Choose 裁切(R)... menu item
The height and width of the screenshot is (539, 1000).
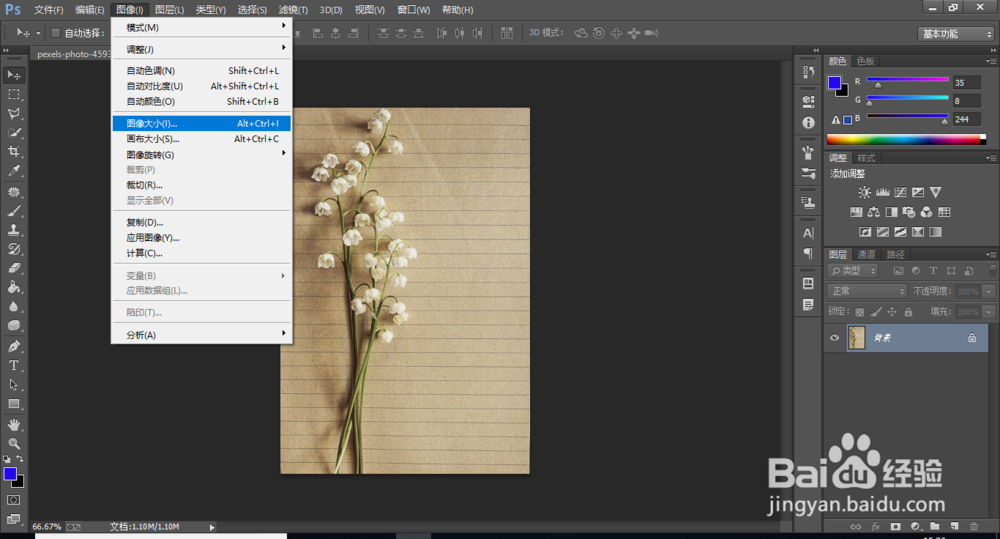202,185
